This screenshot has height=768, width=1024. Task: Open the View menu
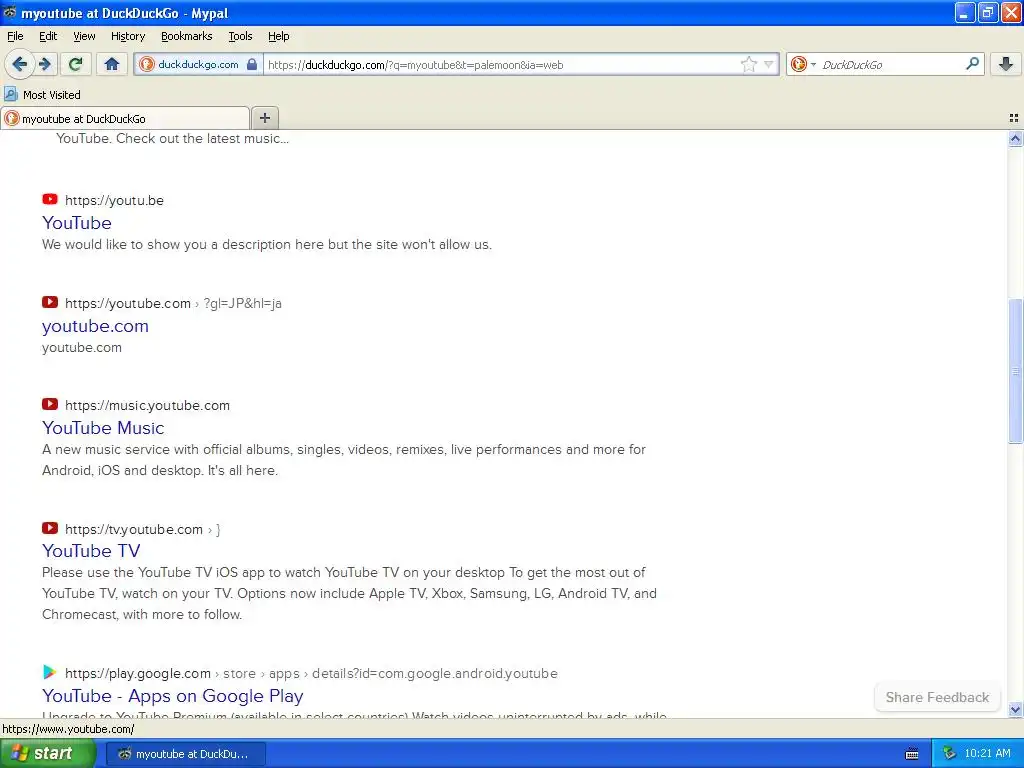tap(84, 36)
